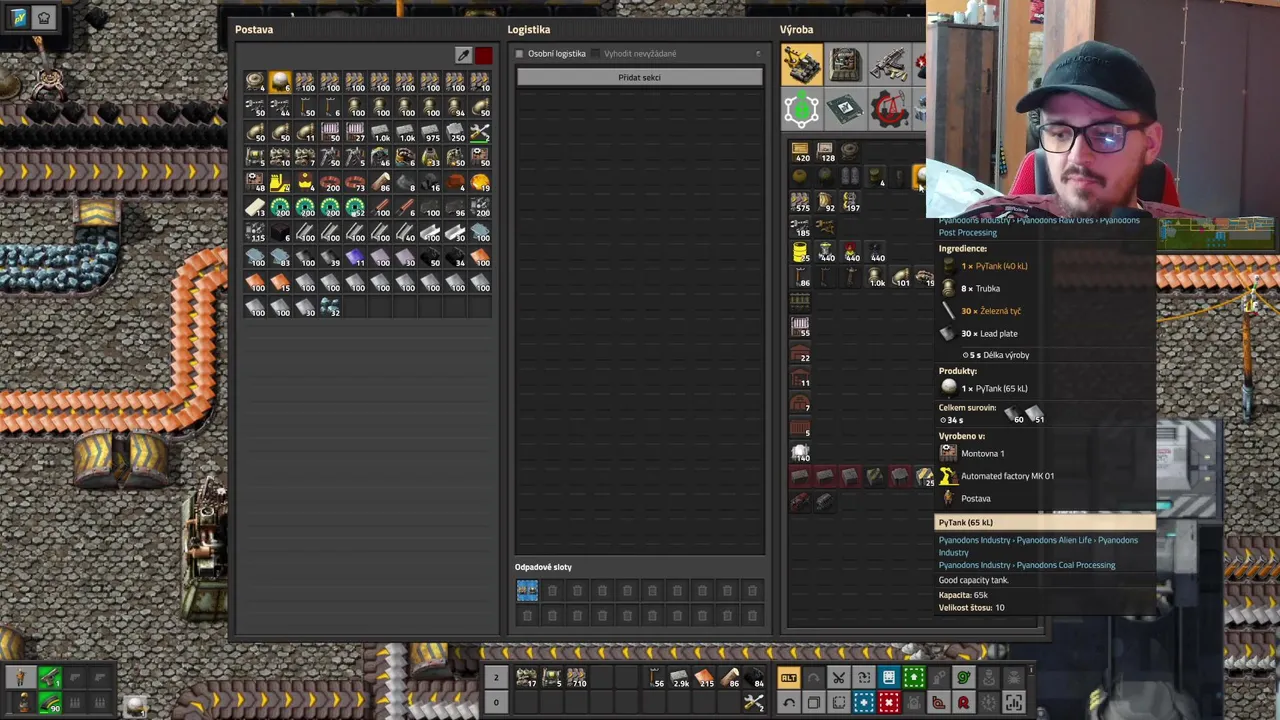Select the inventory stack showing 44
Image resolution: width=1280 pixels, height=720 pixels.
(x=280, y=107)
